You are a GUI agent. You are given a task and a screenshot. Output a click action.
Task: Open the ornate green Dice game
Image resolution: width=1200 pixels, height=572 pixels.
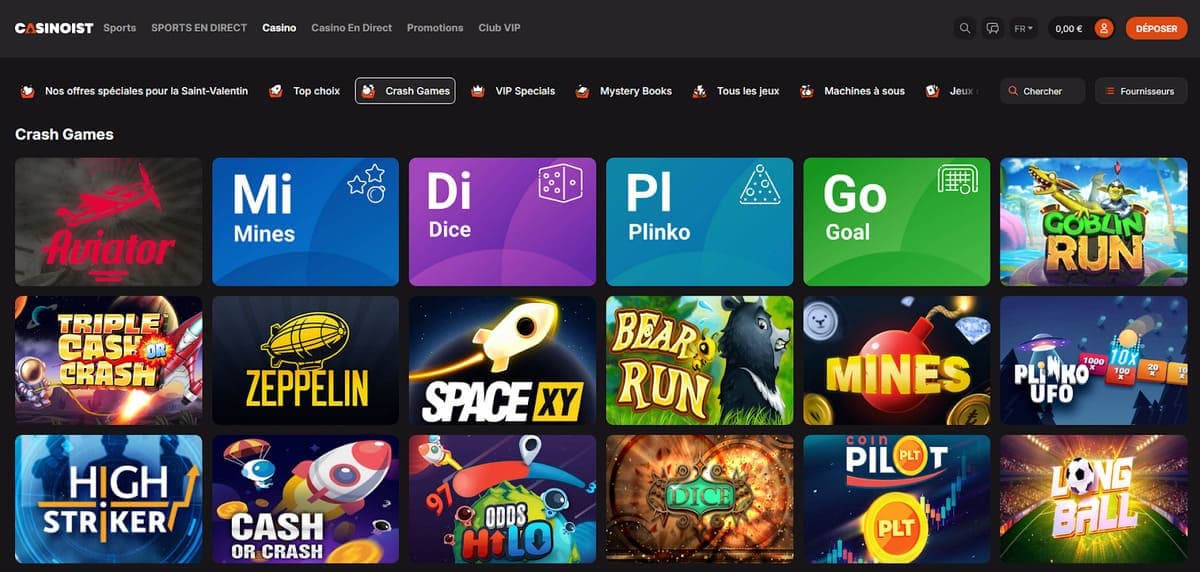(x=699, y=499)
